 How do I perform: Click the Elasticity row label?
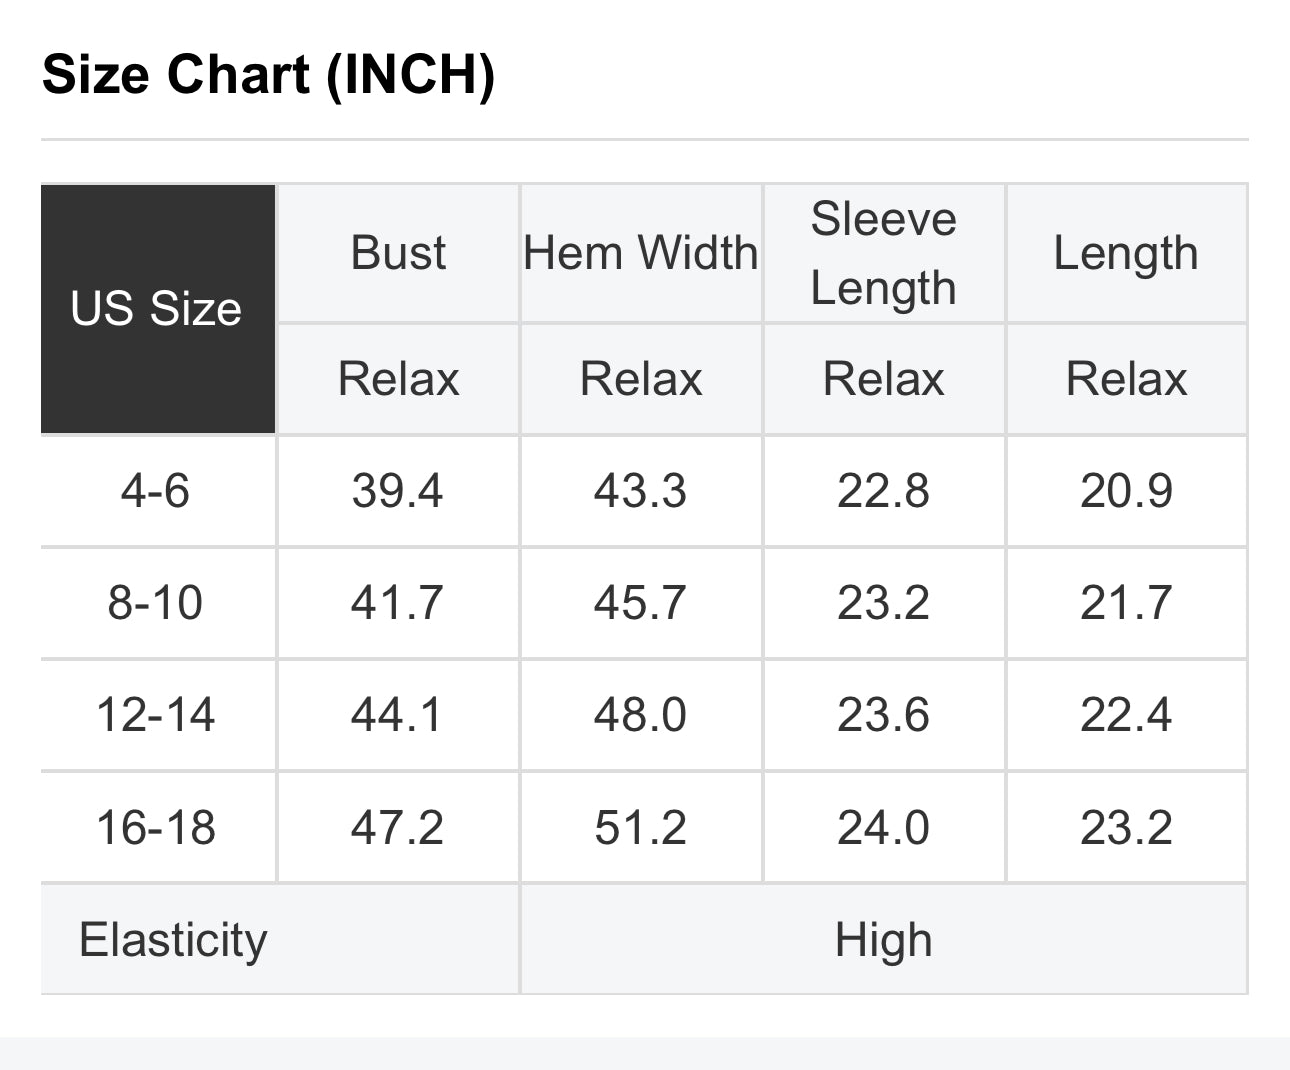(173, 940)
